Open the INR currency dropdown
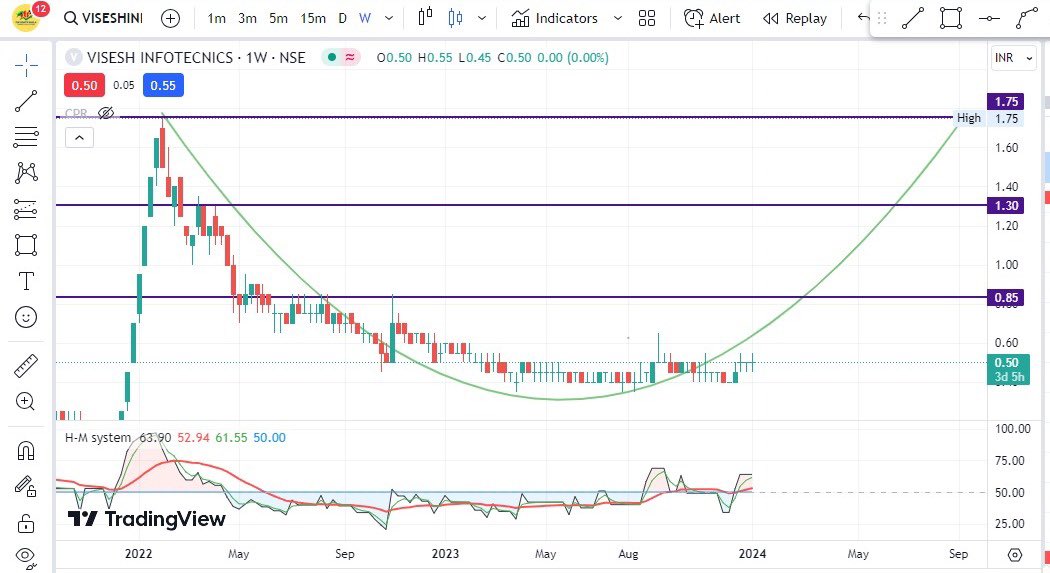The width and height of the screenshot is (1050, 573). [1013, 58]
